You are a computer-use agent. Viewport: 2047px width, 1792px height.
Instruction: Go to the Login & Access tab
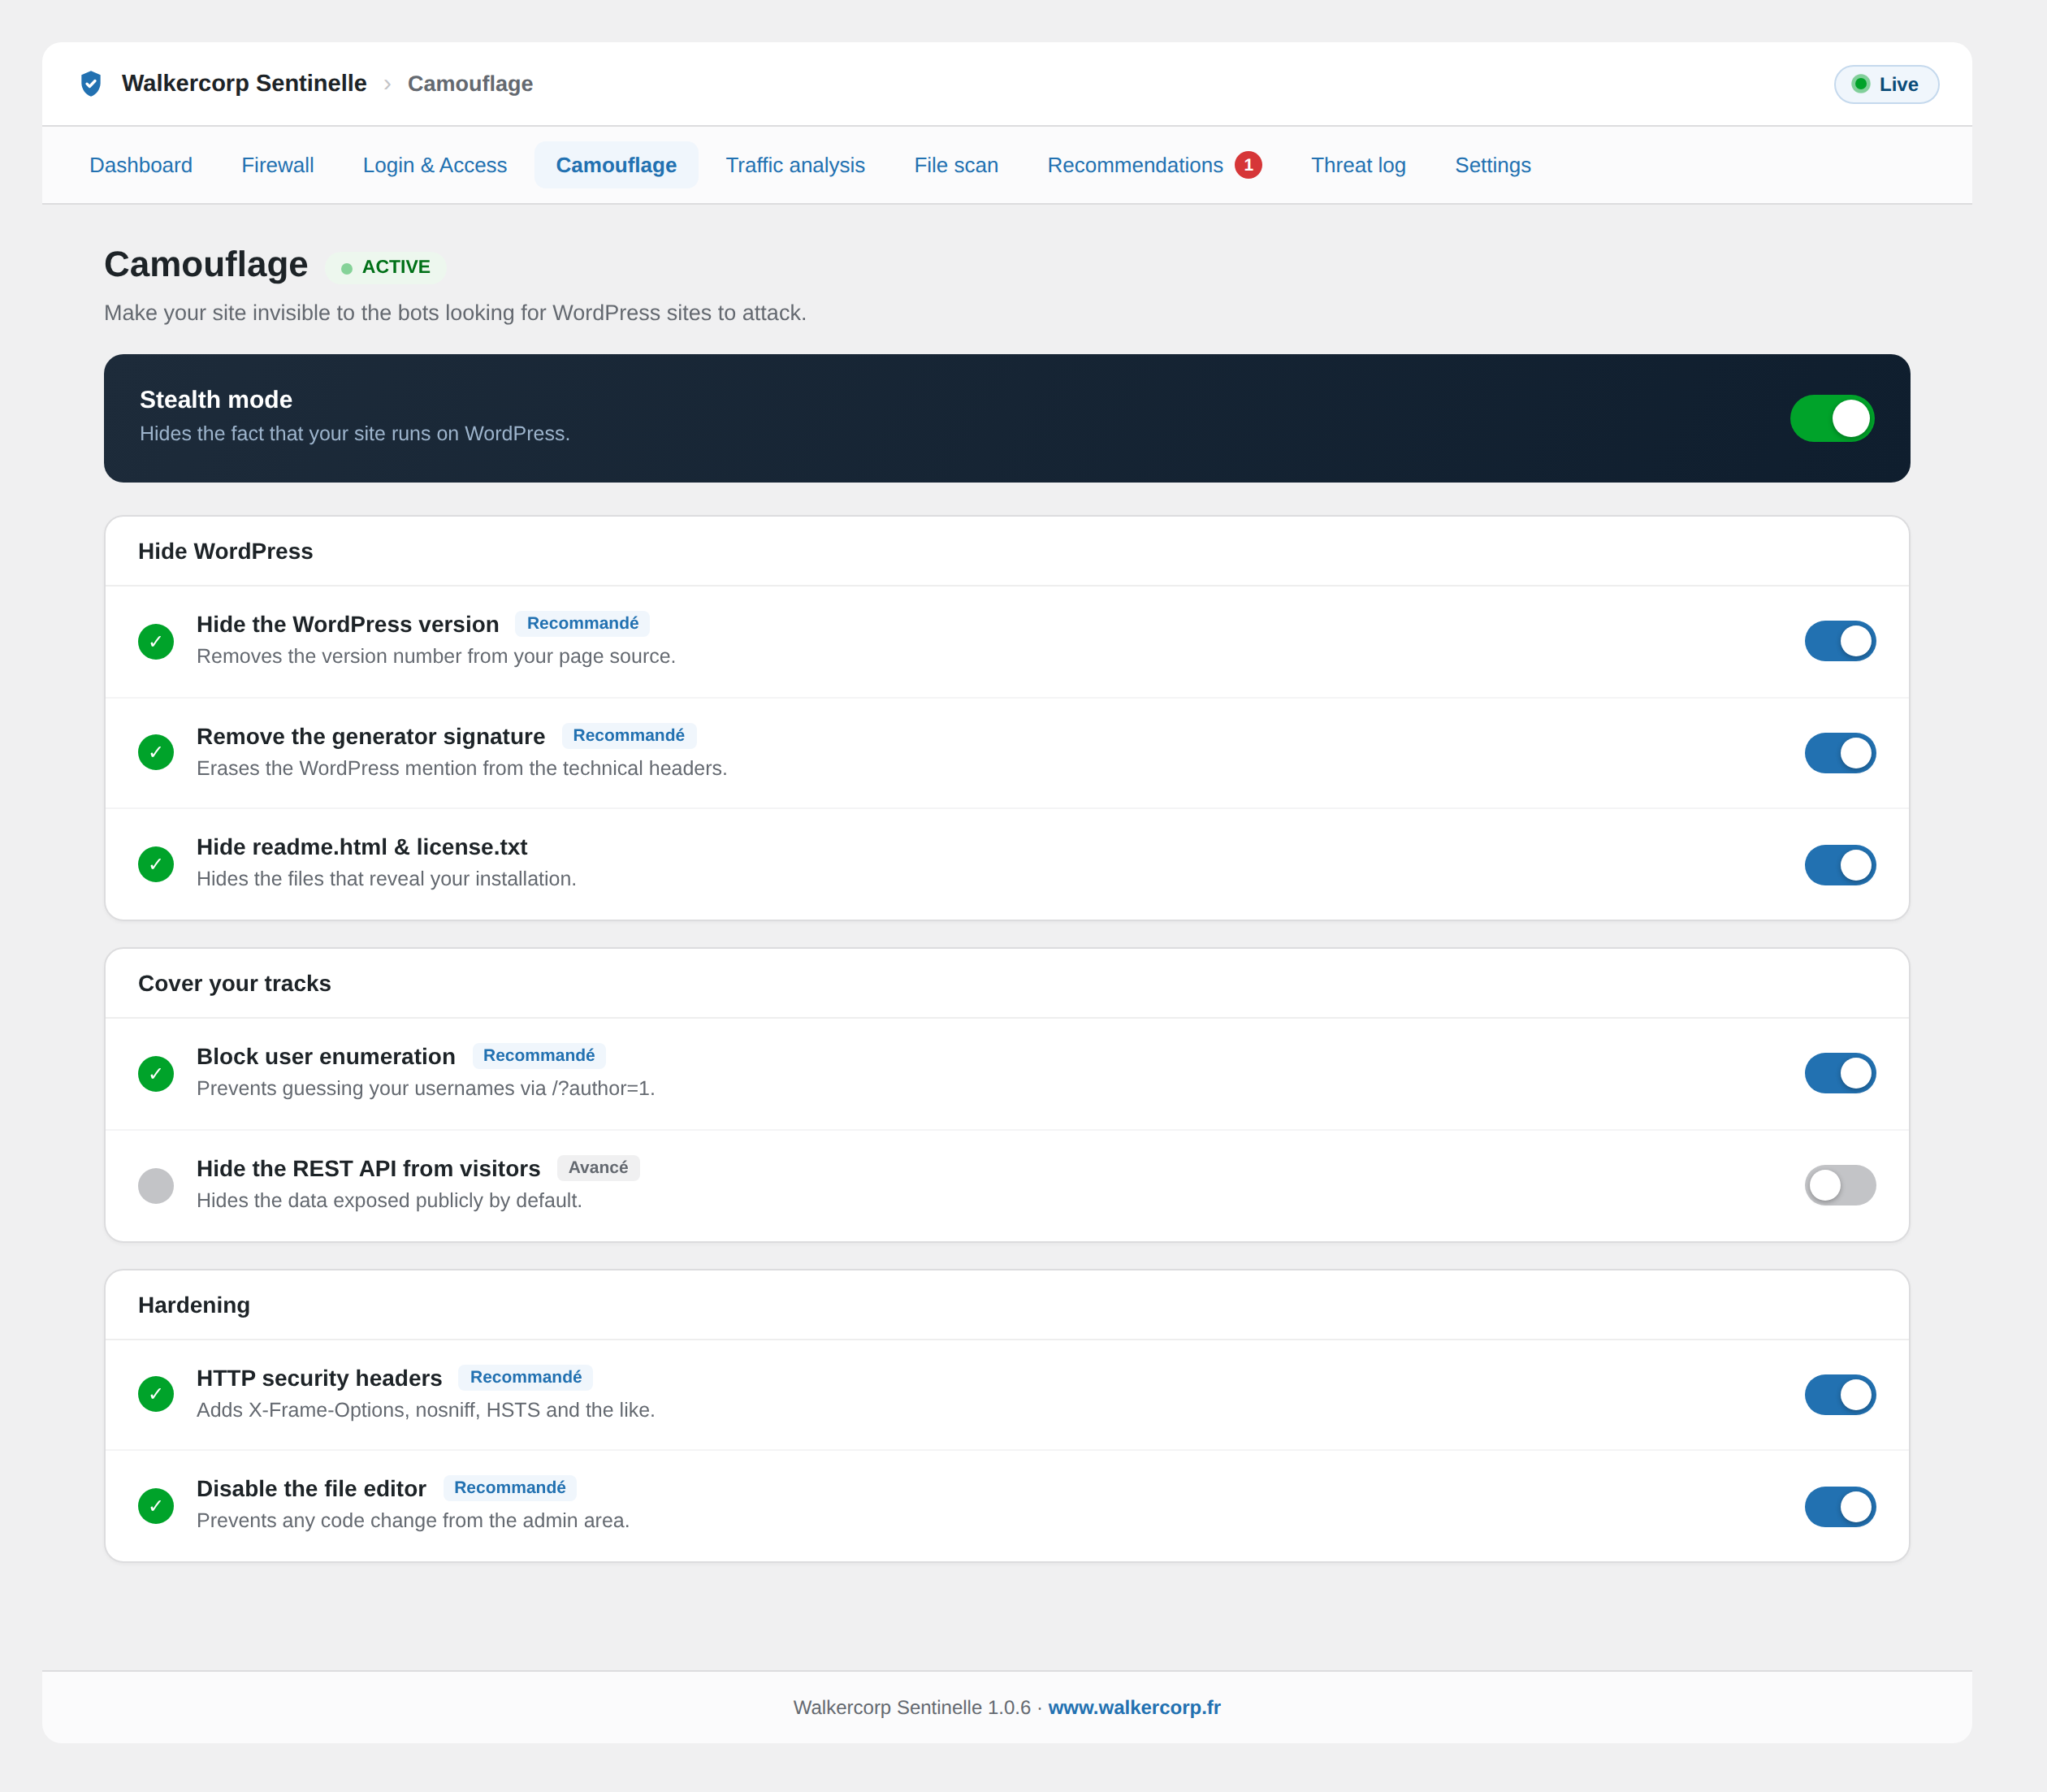tap(435, 165)
